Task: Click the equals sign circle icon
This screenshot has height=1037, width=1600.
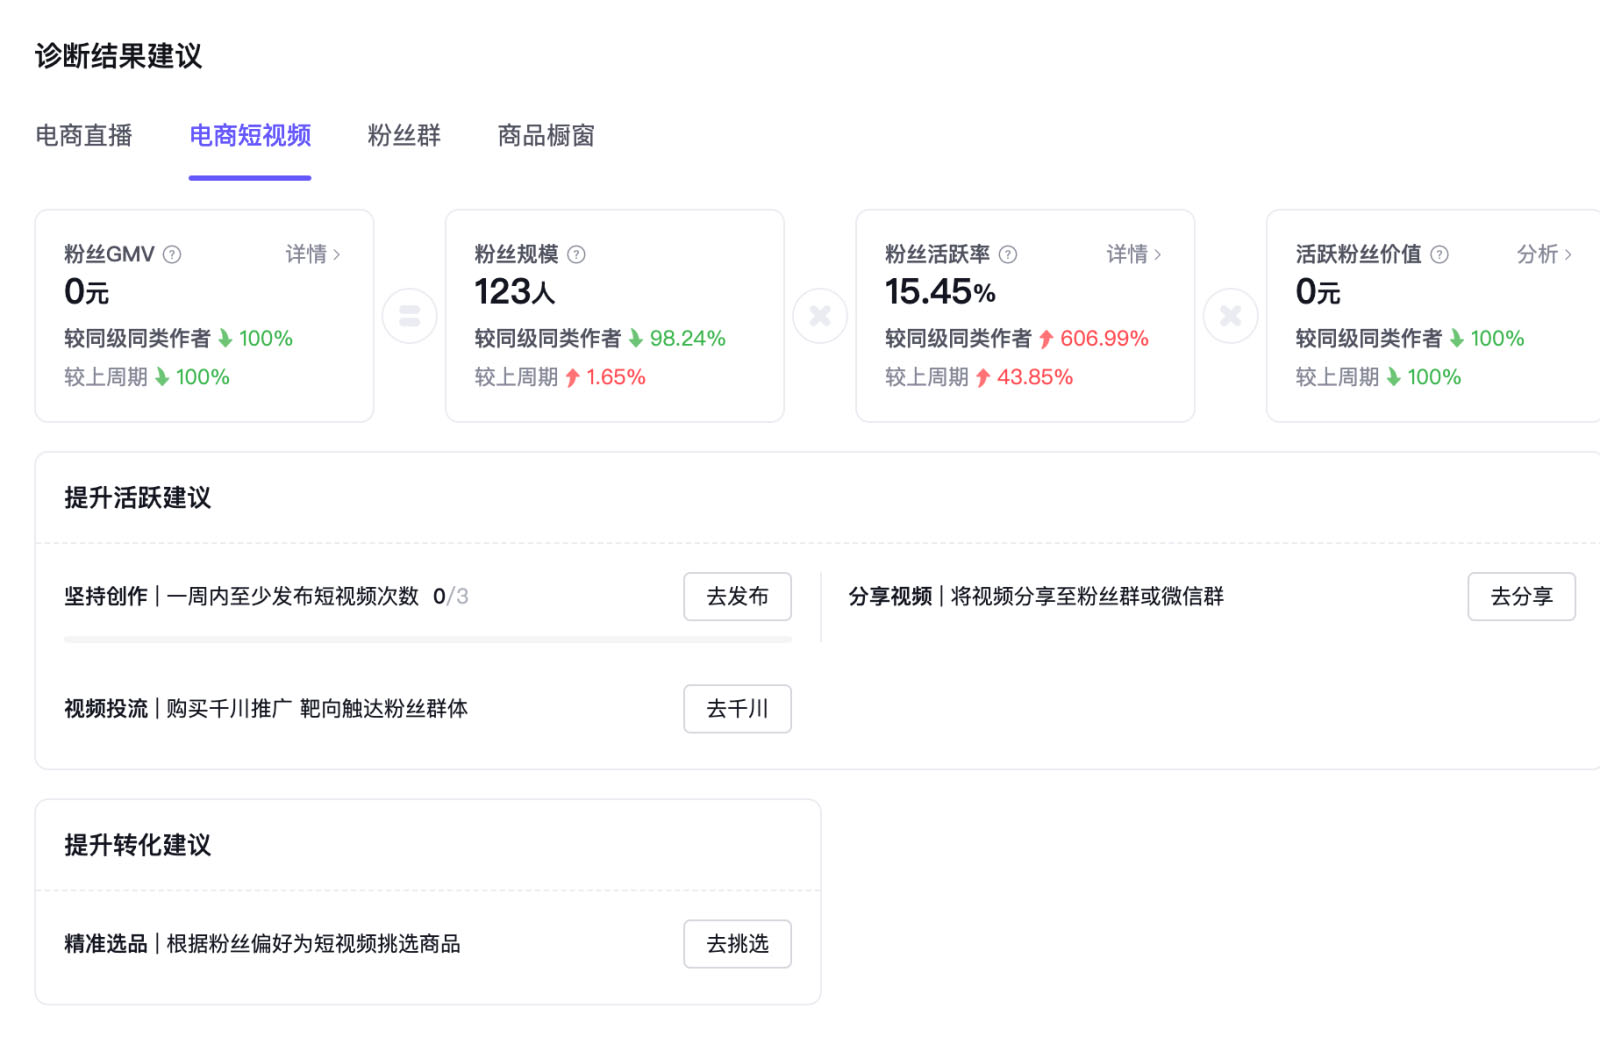Action: (409, 316)
